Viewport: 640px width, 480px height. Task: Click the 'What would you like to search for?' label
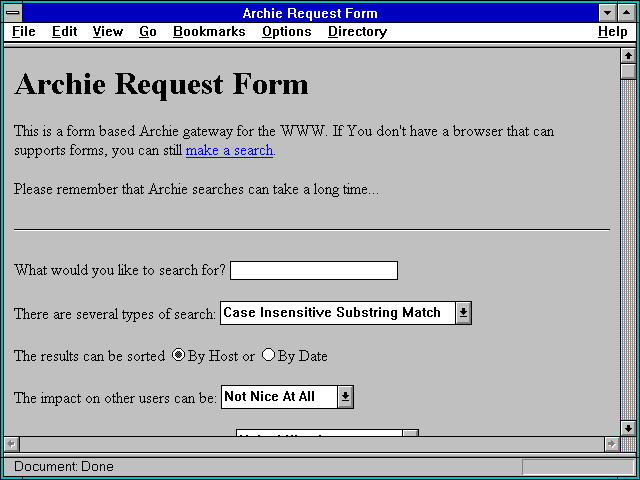pos(120,270)
